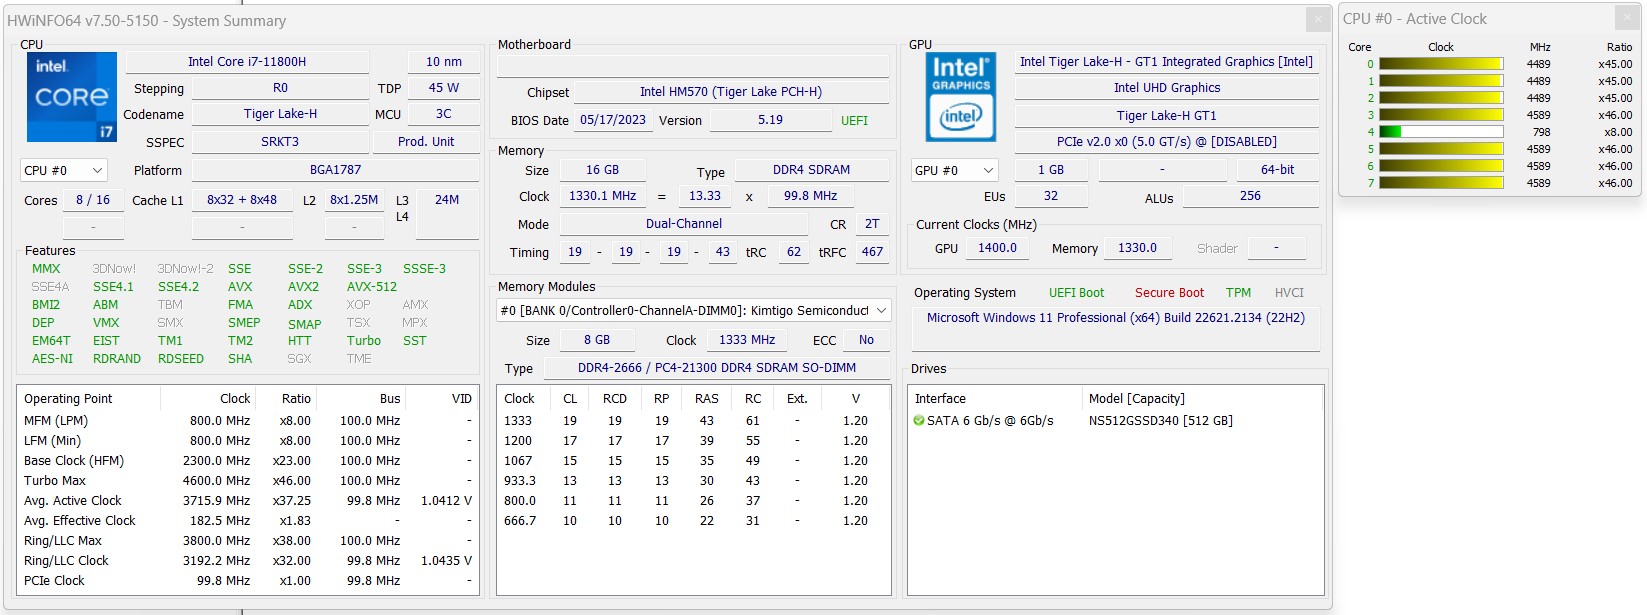Image resolution: width=1647 pixels, height=615 pixels.
Task: Select the SSPEC value SRKT3
Action: (x=280, y=142)
